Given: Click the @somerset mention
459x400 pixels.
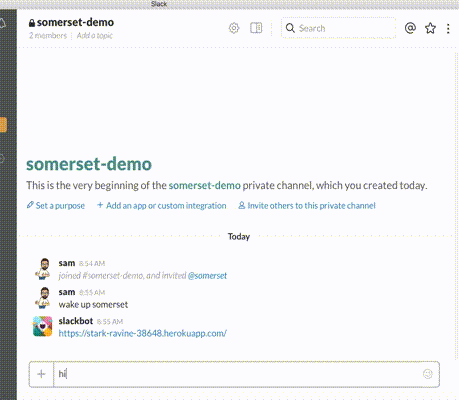Looking at the screenshot, I should coord(207,276).
